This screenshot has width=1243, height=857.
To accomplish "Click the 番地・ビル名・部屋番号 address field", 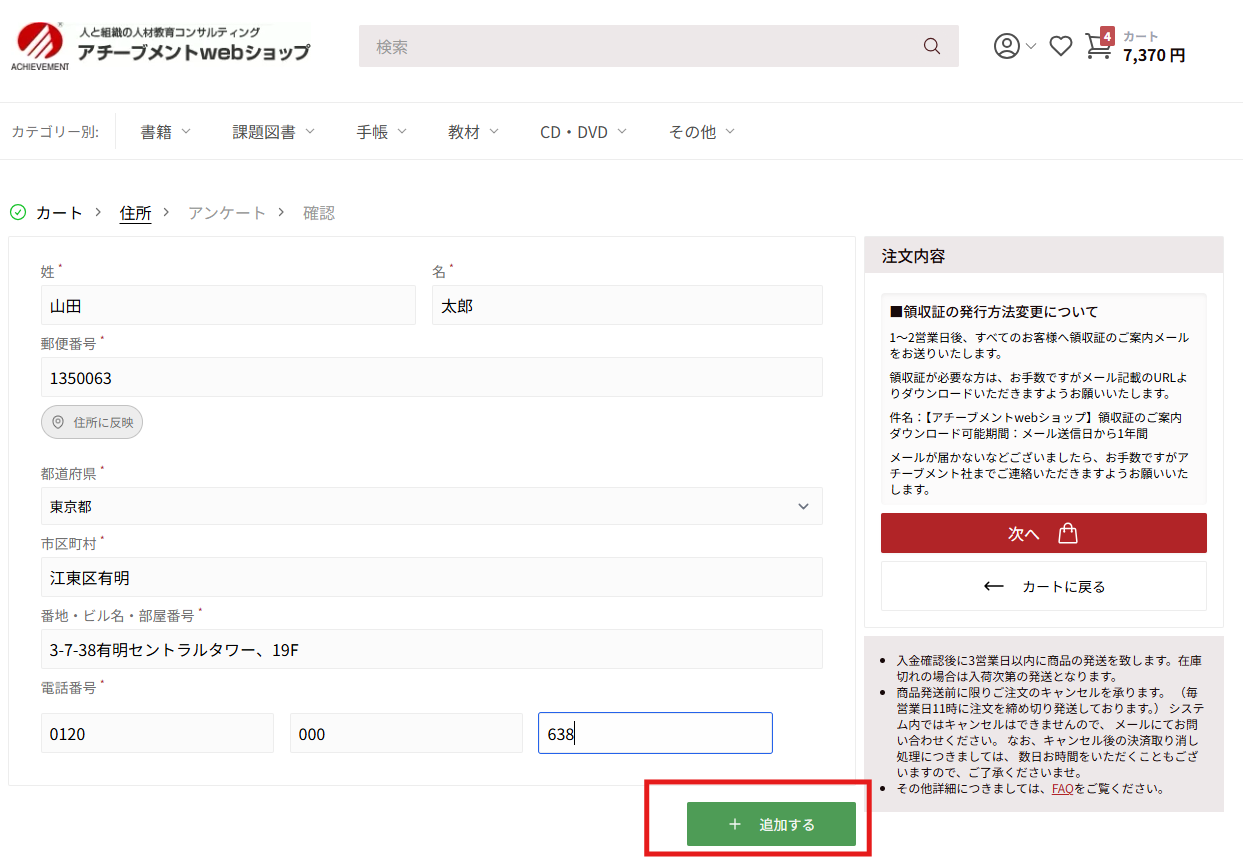I will point(431,649).
